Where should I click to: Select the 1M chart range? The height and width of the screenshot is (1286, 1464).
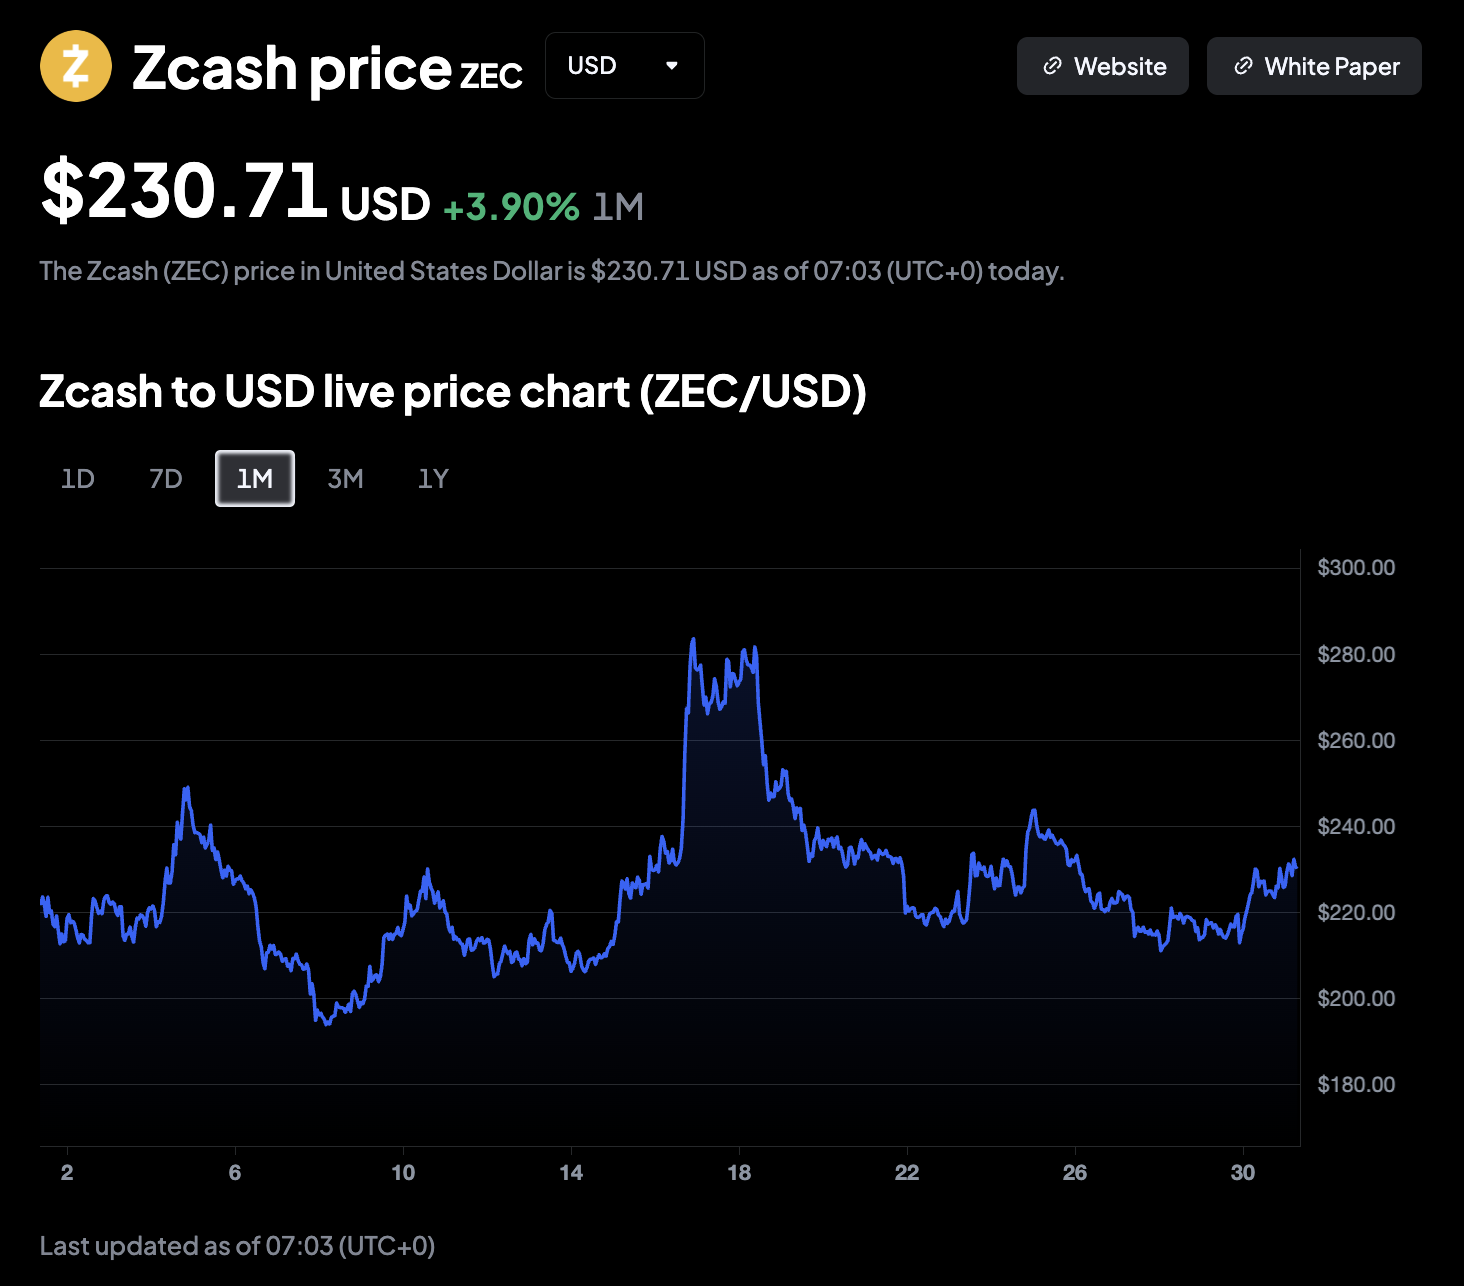pos(255,479)
